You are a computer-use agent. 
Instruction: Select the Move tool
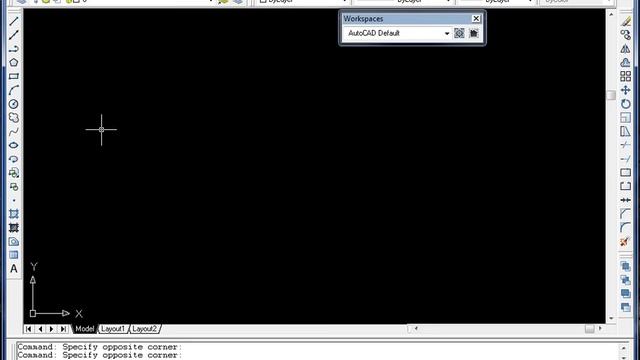[625, 90]
